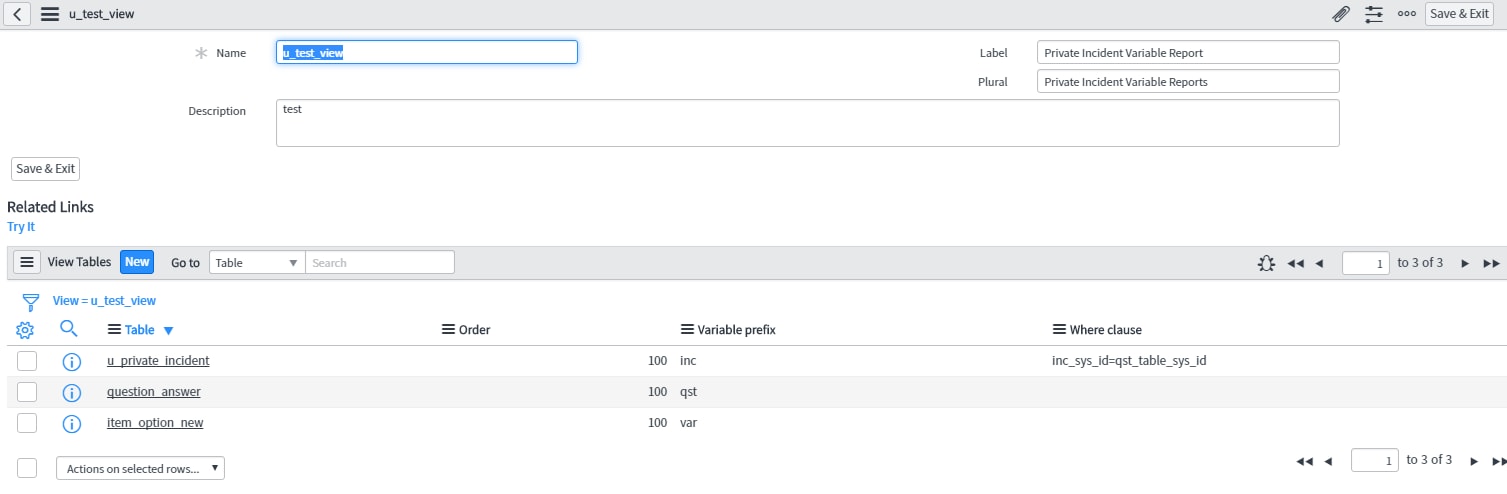
Task: Click the Try It related link
Action: pyautogui.click(x=21, y=227)
